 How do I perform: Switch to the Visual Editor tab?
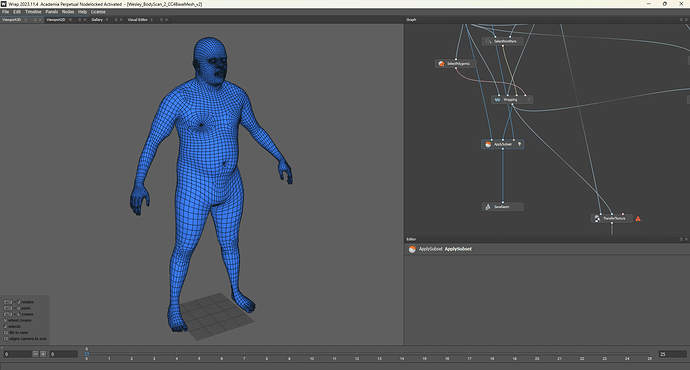pos(138,20)
